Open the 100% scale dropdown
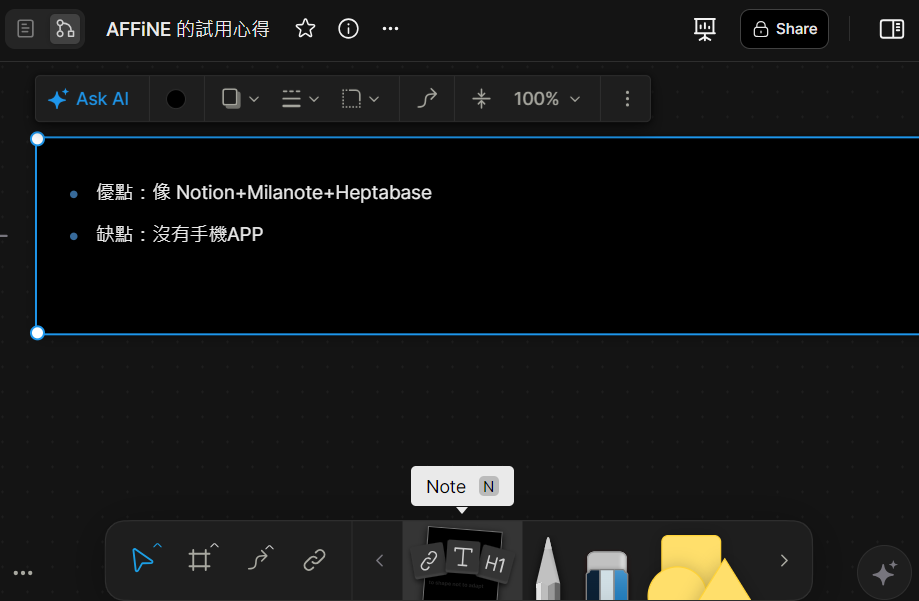The height and width of the screenshot is (601, 919). (547, 99)
